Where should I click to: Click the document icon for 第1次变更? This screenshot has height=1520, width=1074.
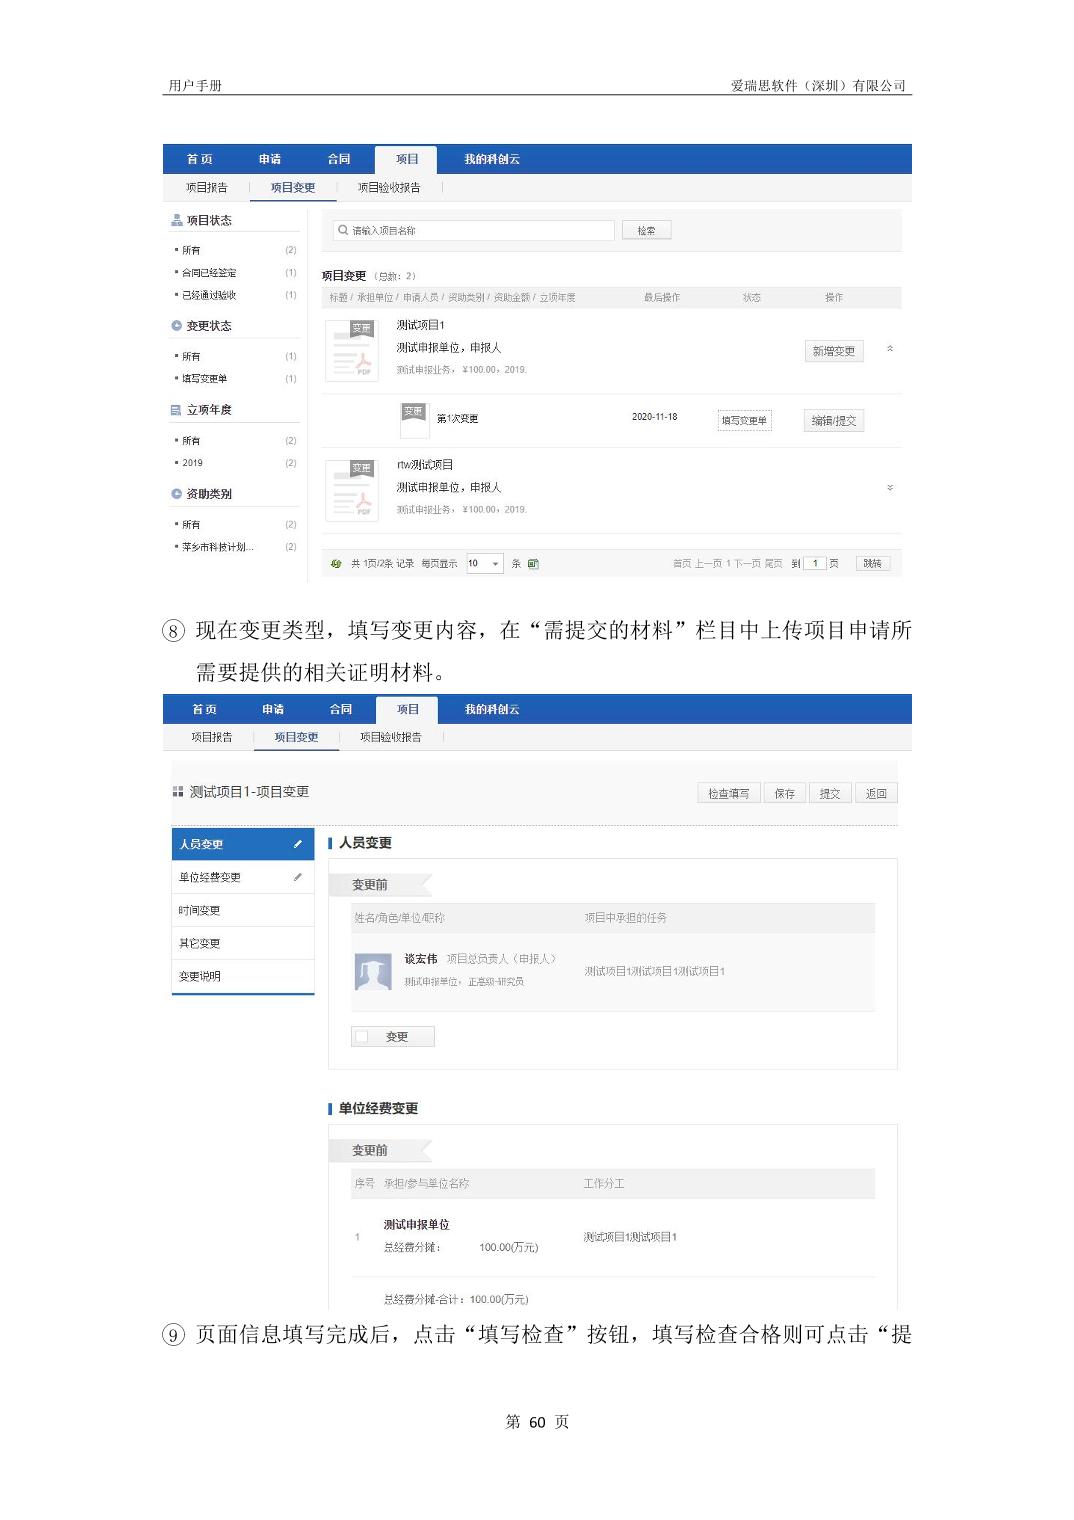413,420
